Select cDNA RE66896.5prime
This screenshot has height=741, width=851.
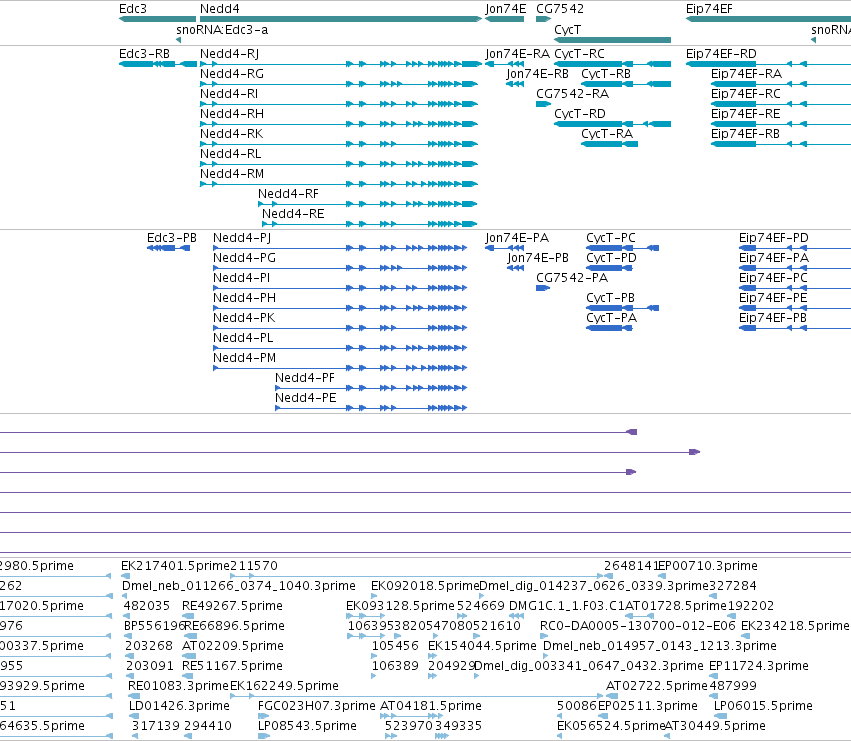(x=189, y=636)
